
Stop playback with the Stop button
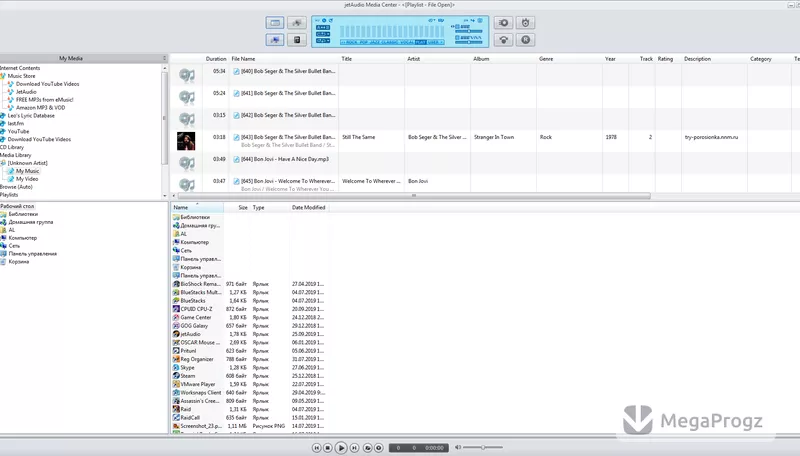(x=328, y=448)
